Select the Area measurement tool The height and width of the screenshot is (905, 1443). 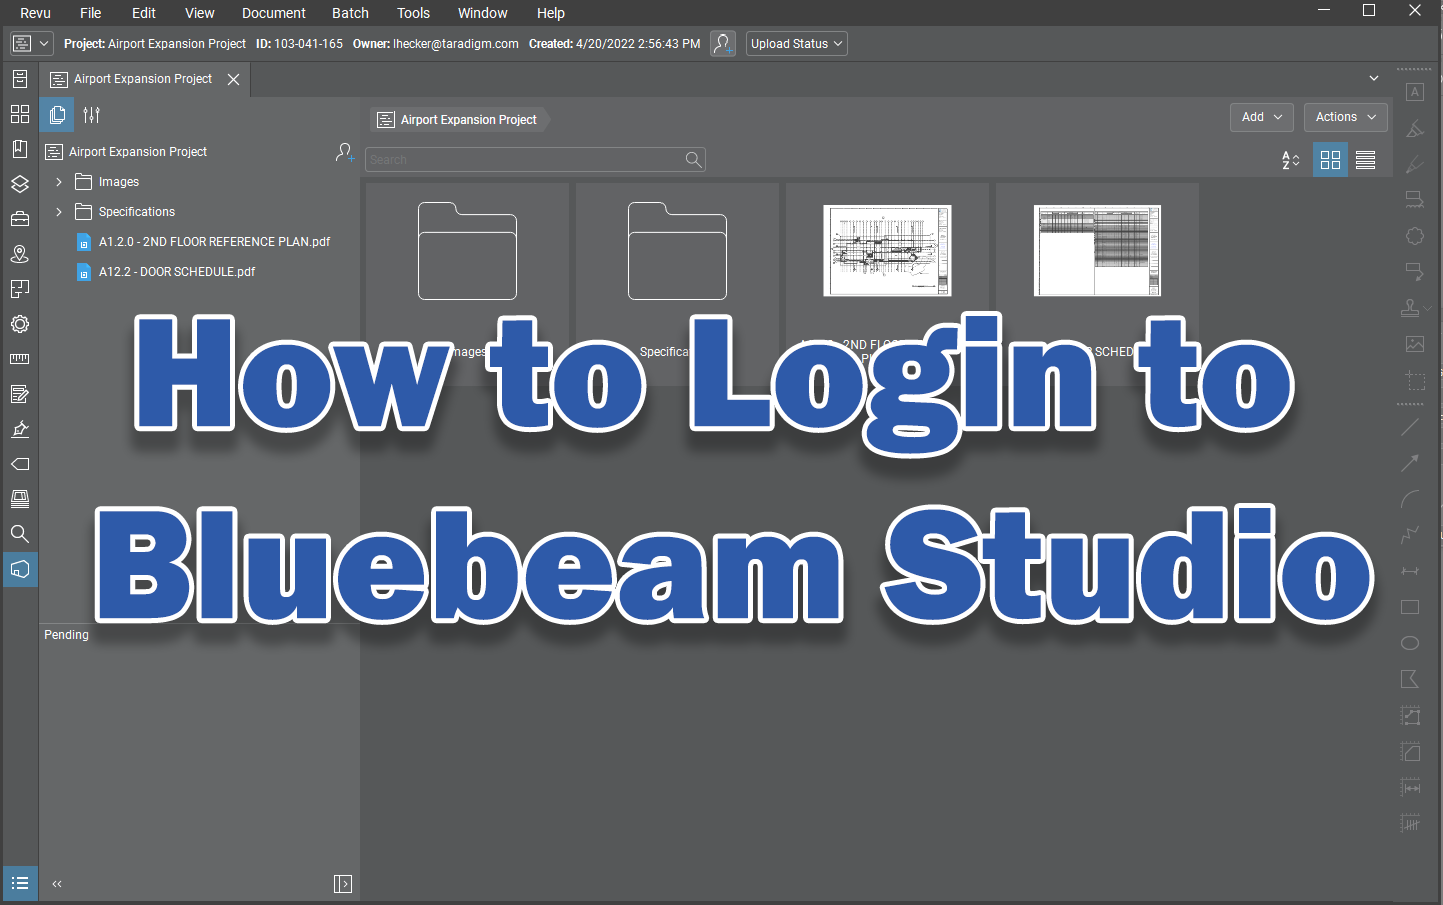tap(1410, 751)
